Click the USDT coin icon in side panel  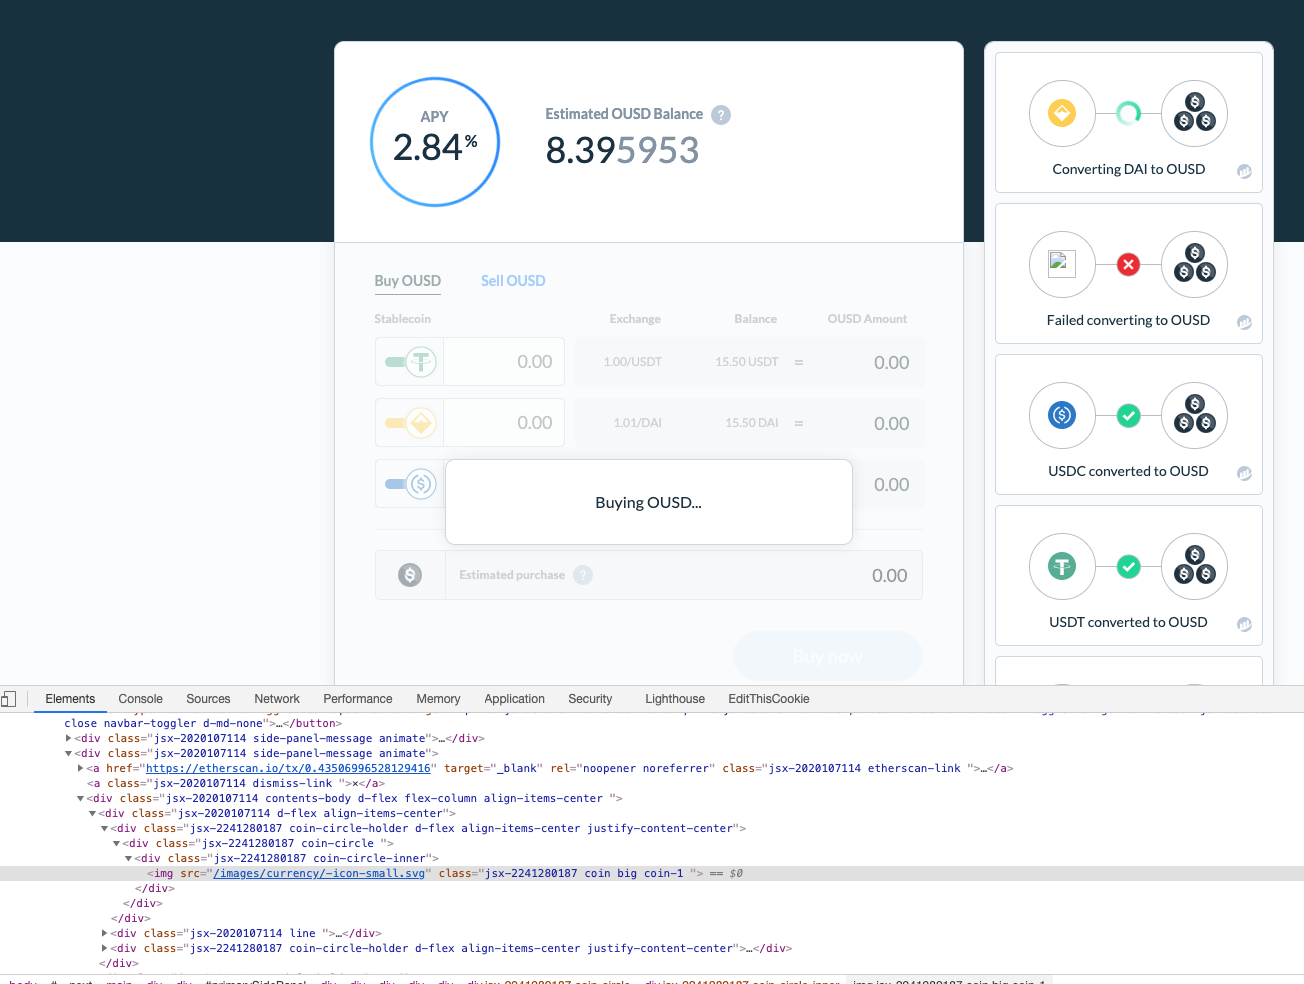point(1062,567)
